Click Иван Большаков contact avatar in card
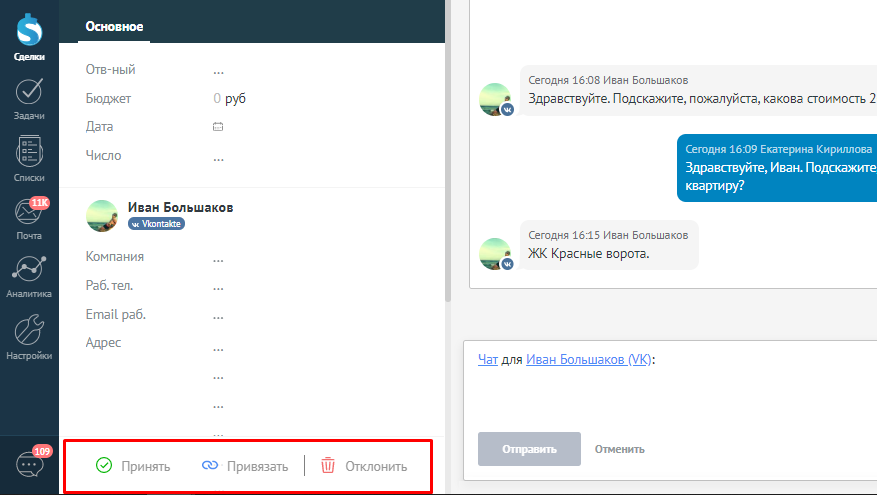 [x=103, y=216]
